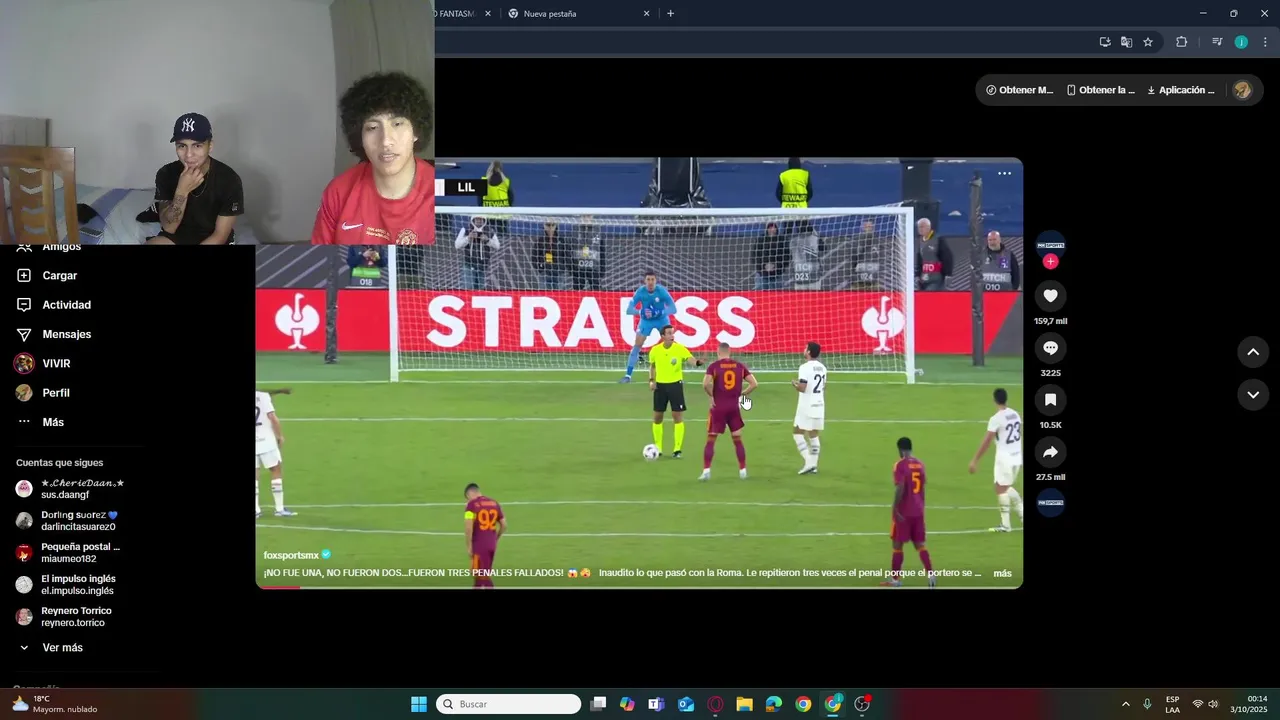Close the Nueva pestaña tab
The image size is (1280, 720).
point(646,14)
